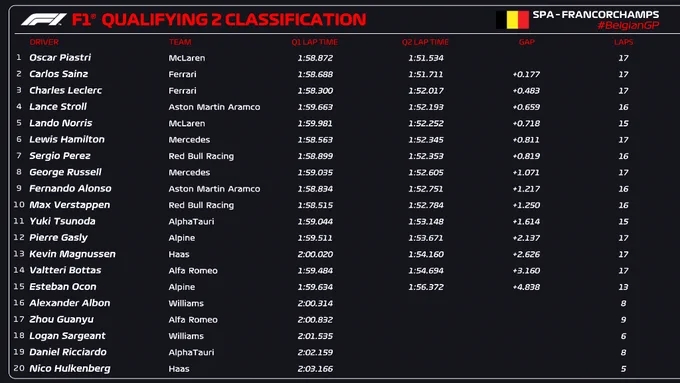680x383 pixels.
Task: Click the LAPS column header
Action: tap(623, 42)
